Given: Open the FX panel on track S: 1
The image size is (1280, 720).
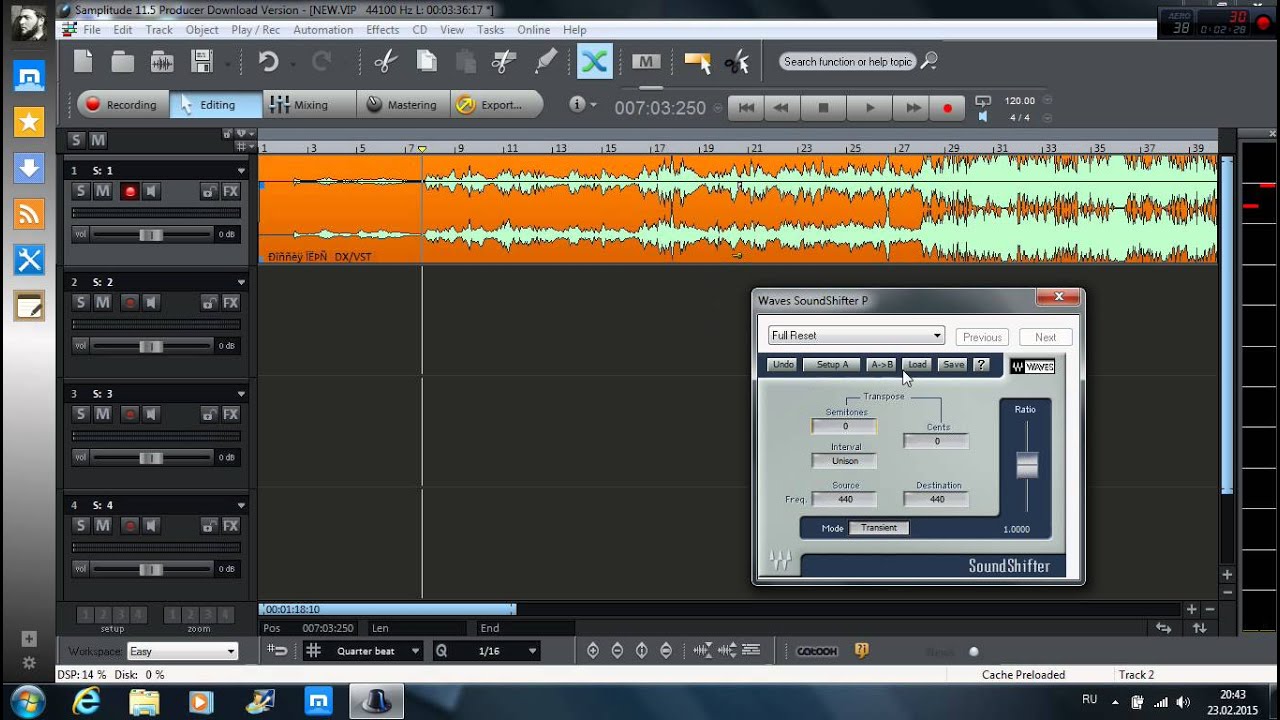Looking at the screenshot, I should click(230, 191).
